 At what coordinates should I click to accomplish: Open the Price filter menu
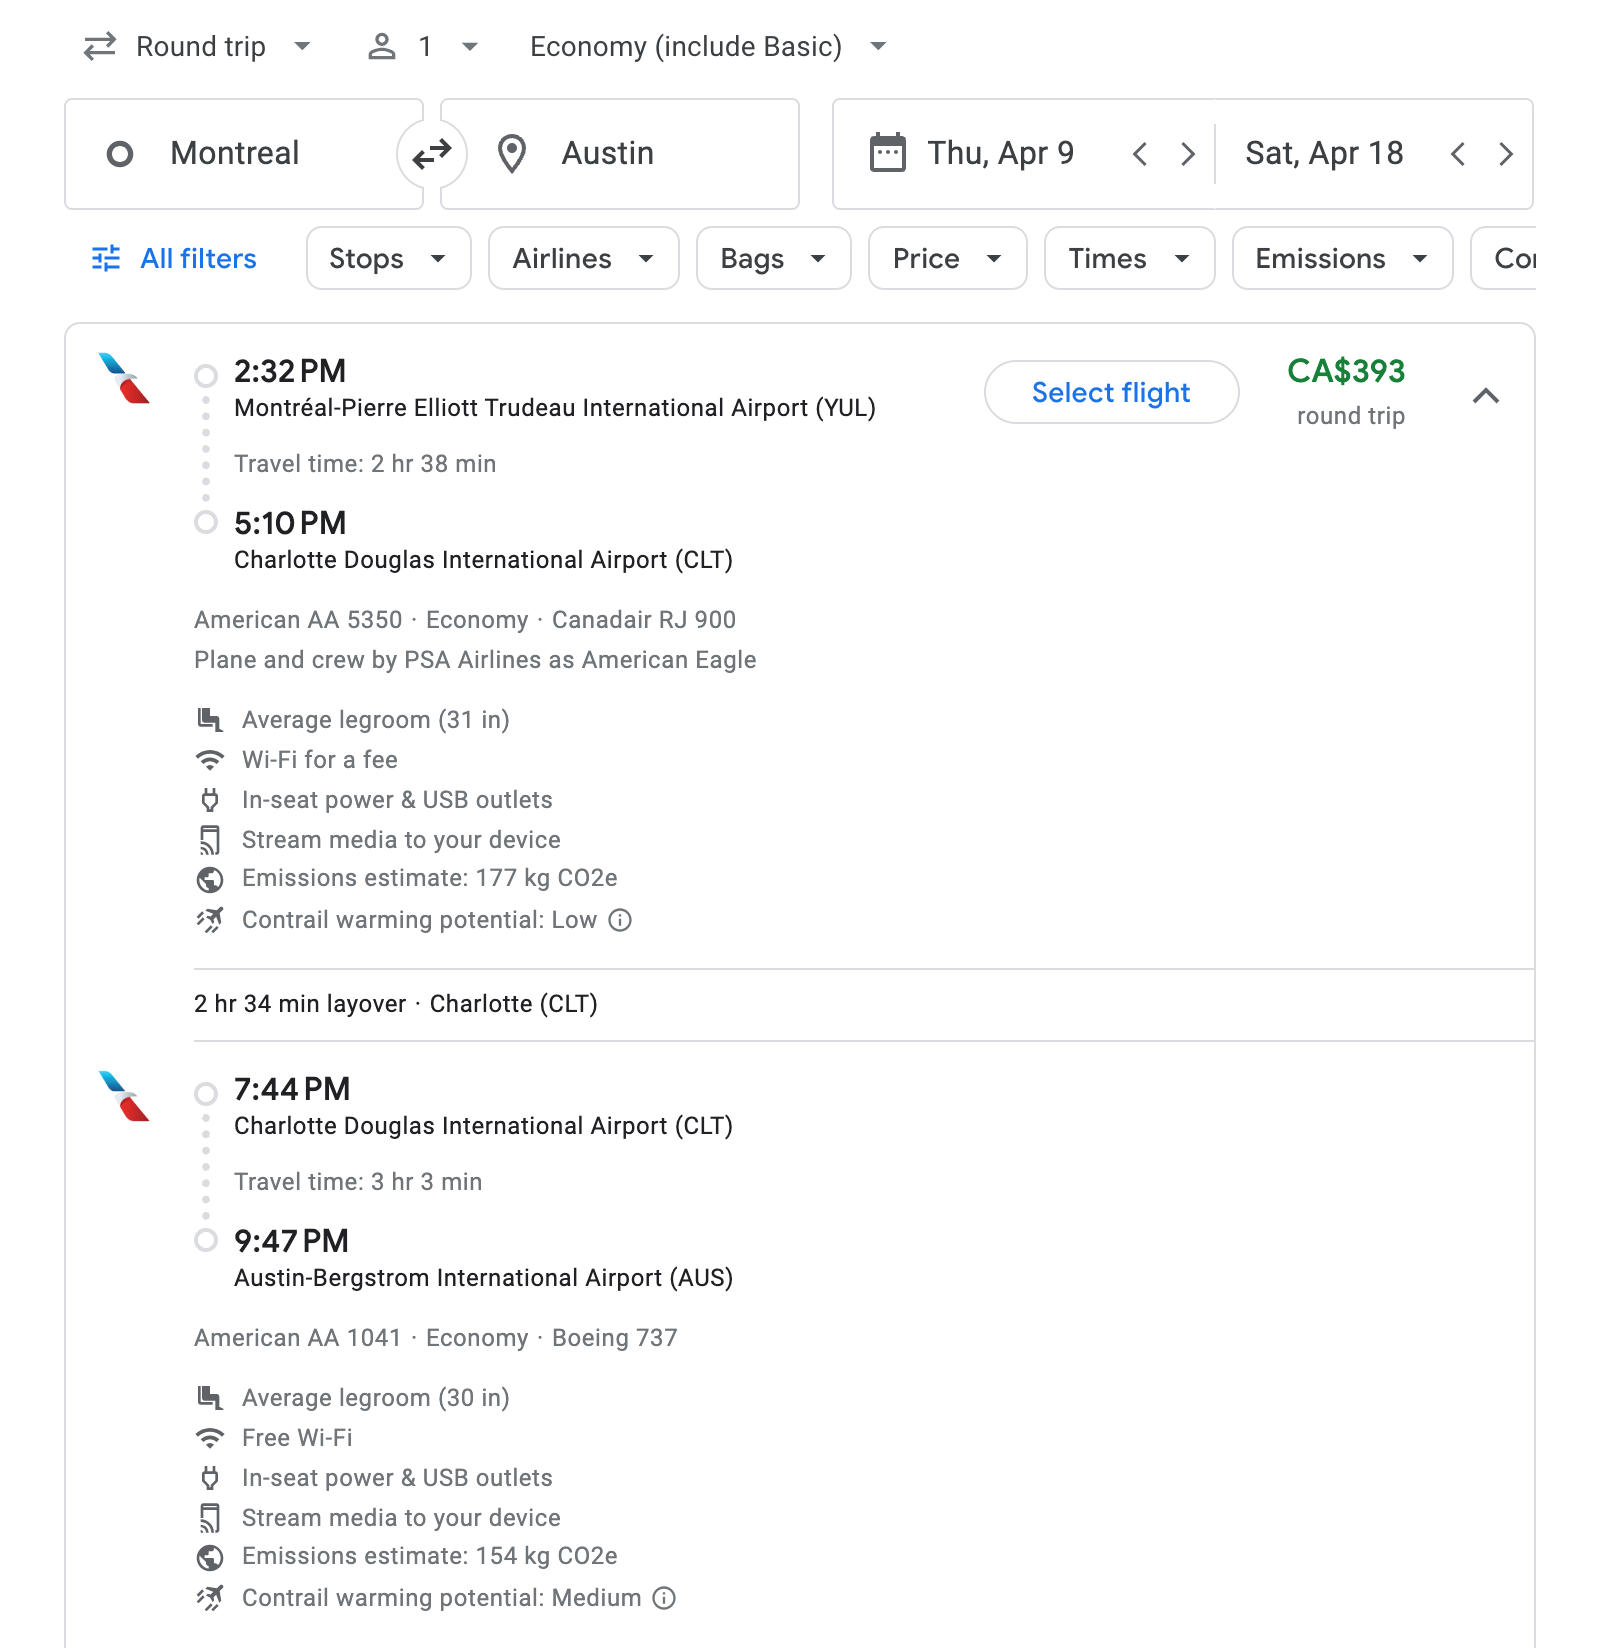tap(946, 258)
